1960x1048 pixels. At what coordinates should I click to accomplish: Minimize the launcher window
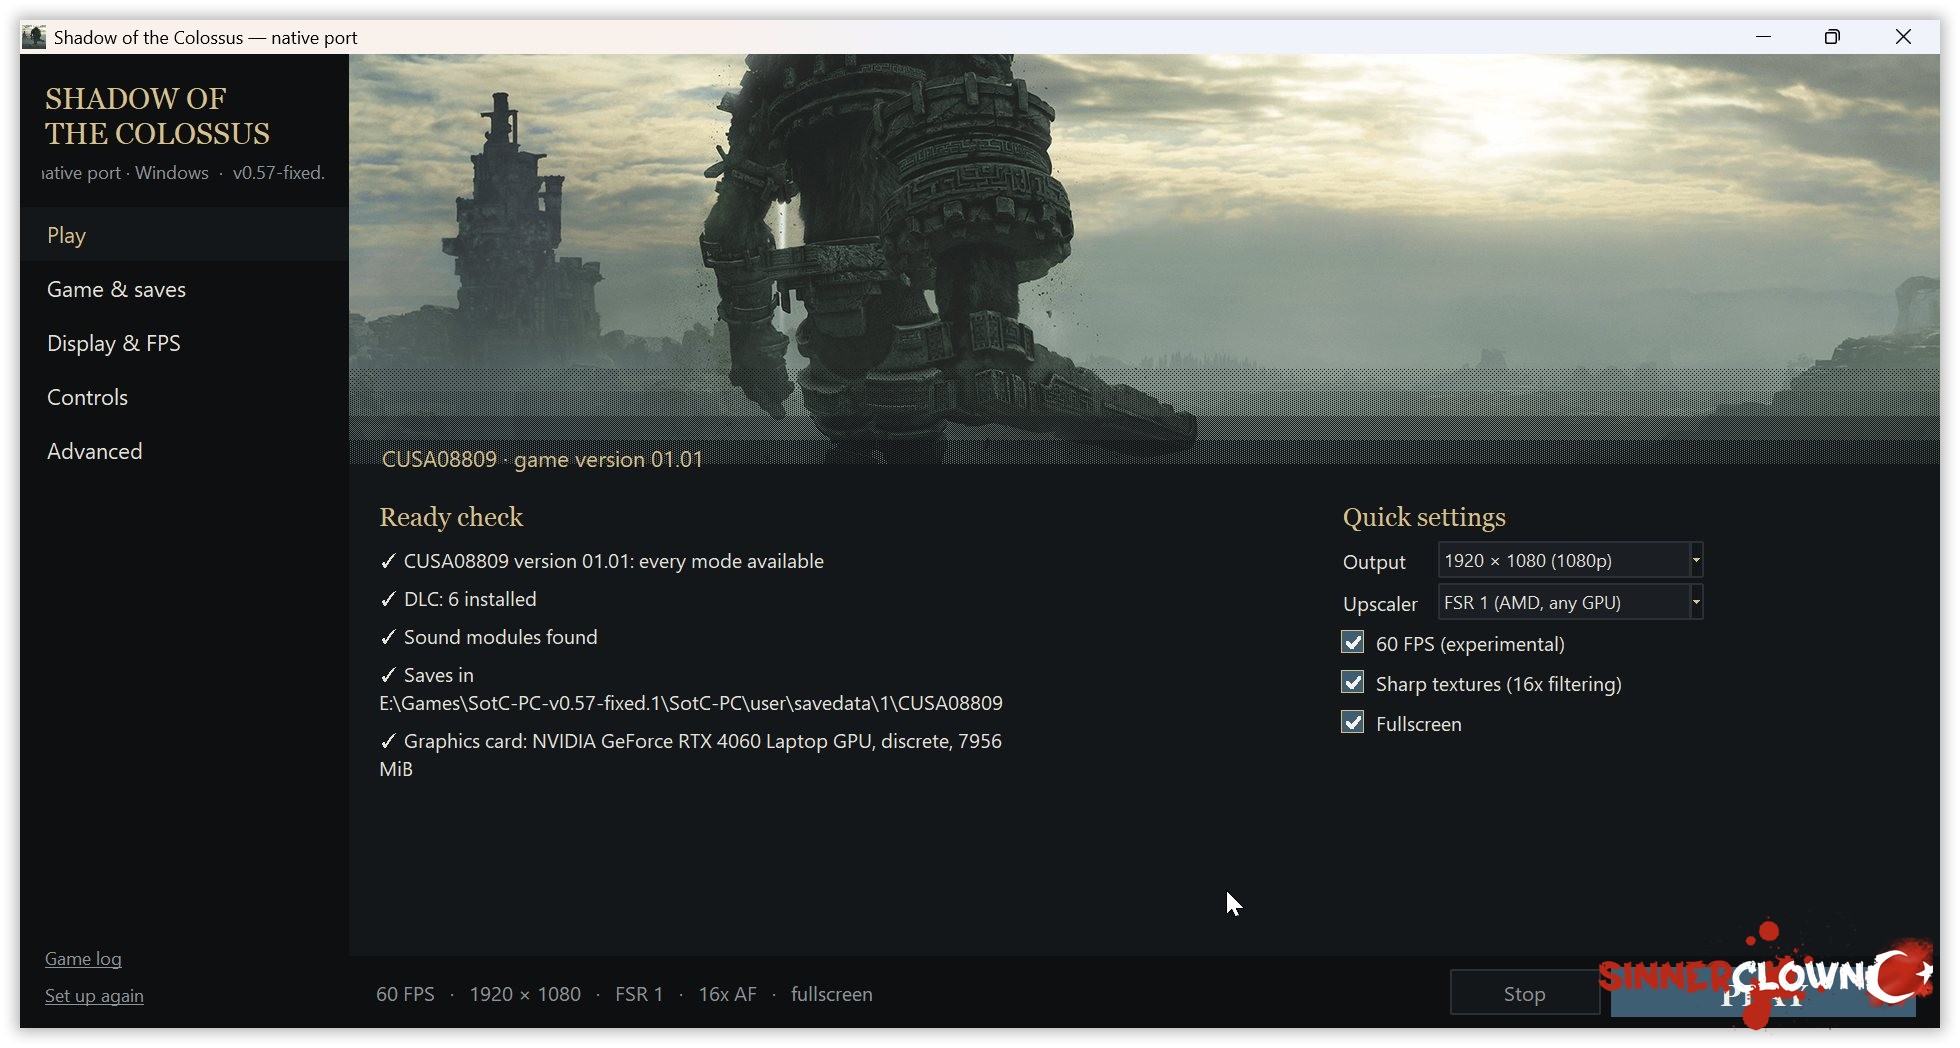1763,37
